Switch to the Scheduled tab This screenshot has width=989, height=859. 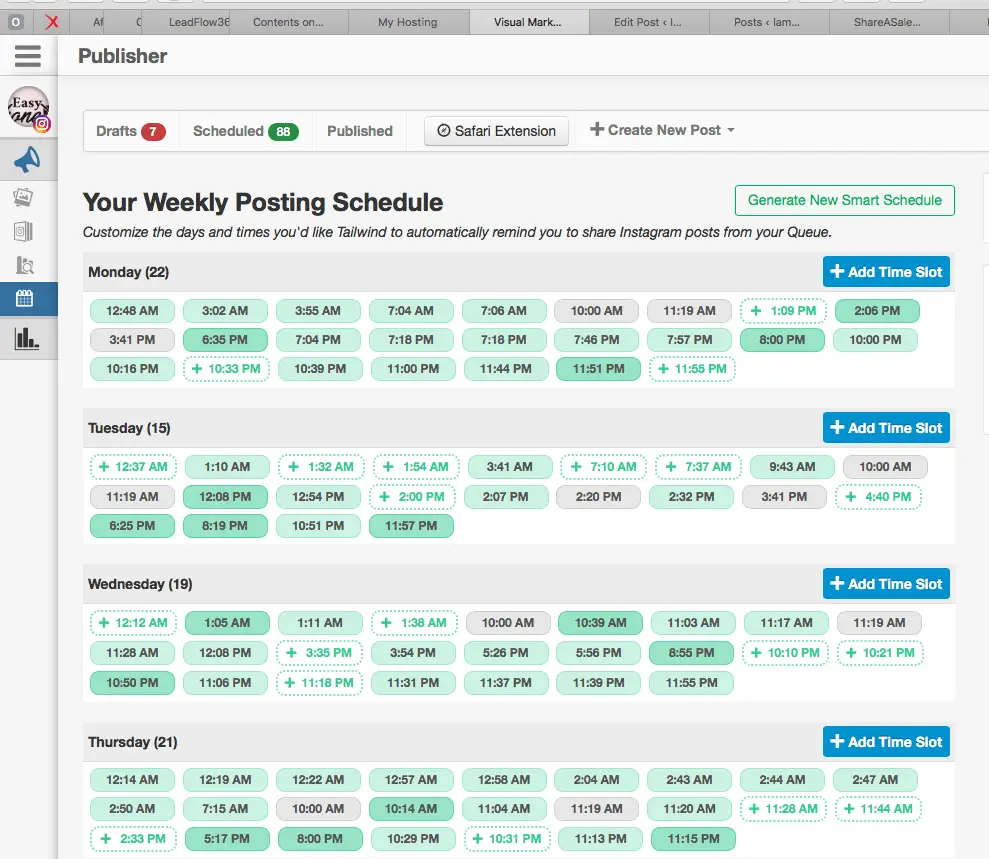click(x=245, y=131)
